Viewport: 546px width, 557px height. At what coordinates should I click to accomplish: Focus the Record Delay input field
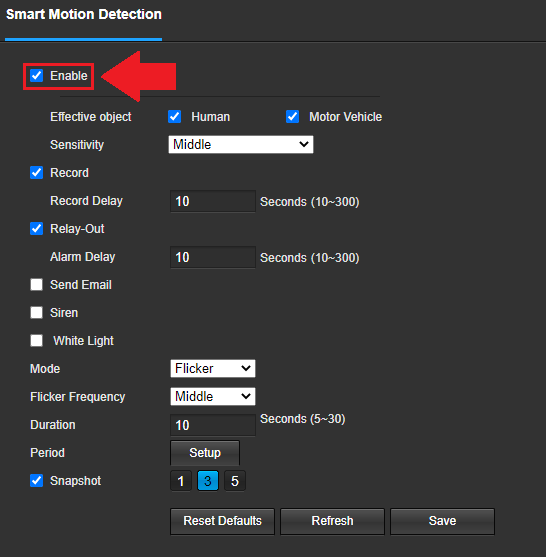(213, 201)
